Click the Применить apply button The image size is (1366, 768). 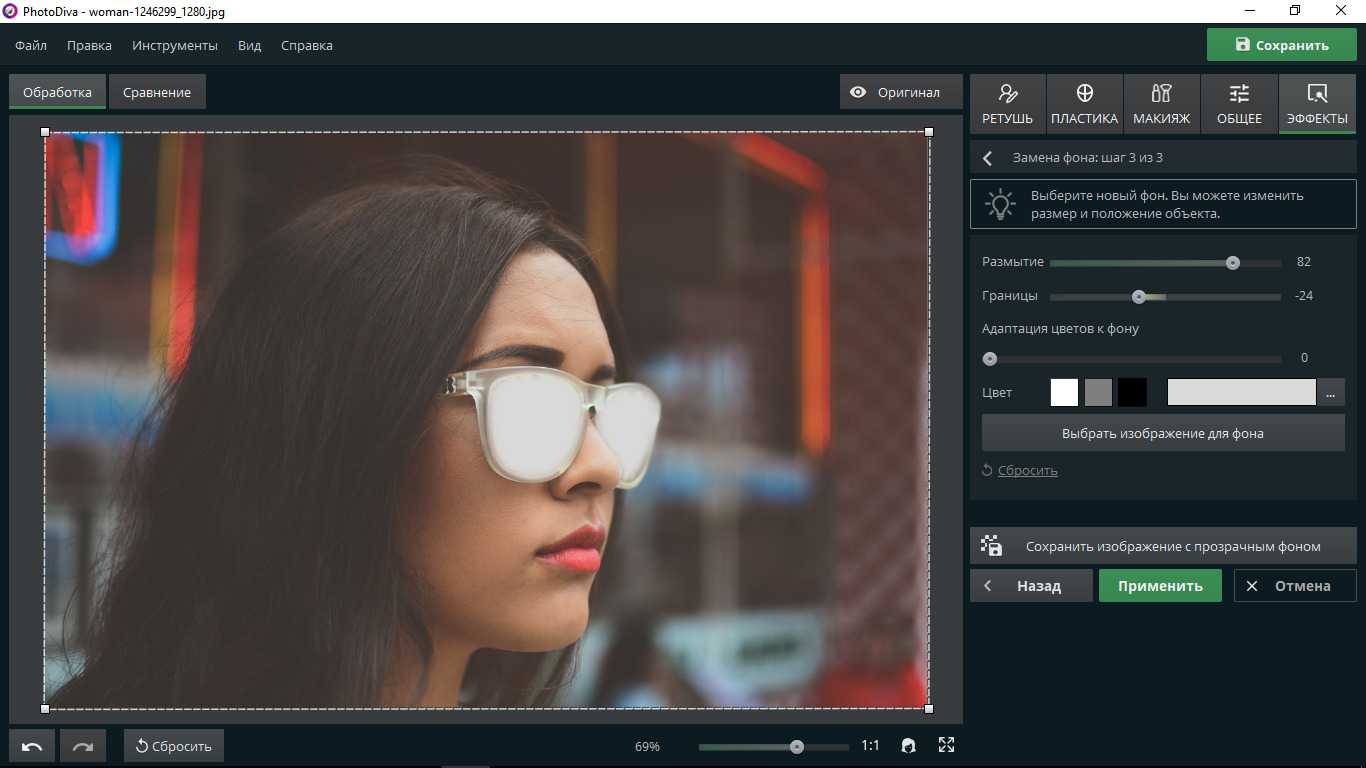1160,586
